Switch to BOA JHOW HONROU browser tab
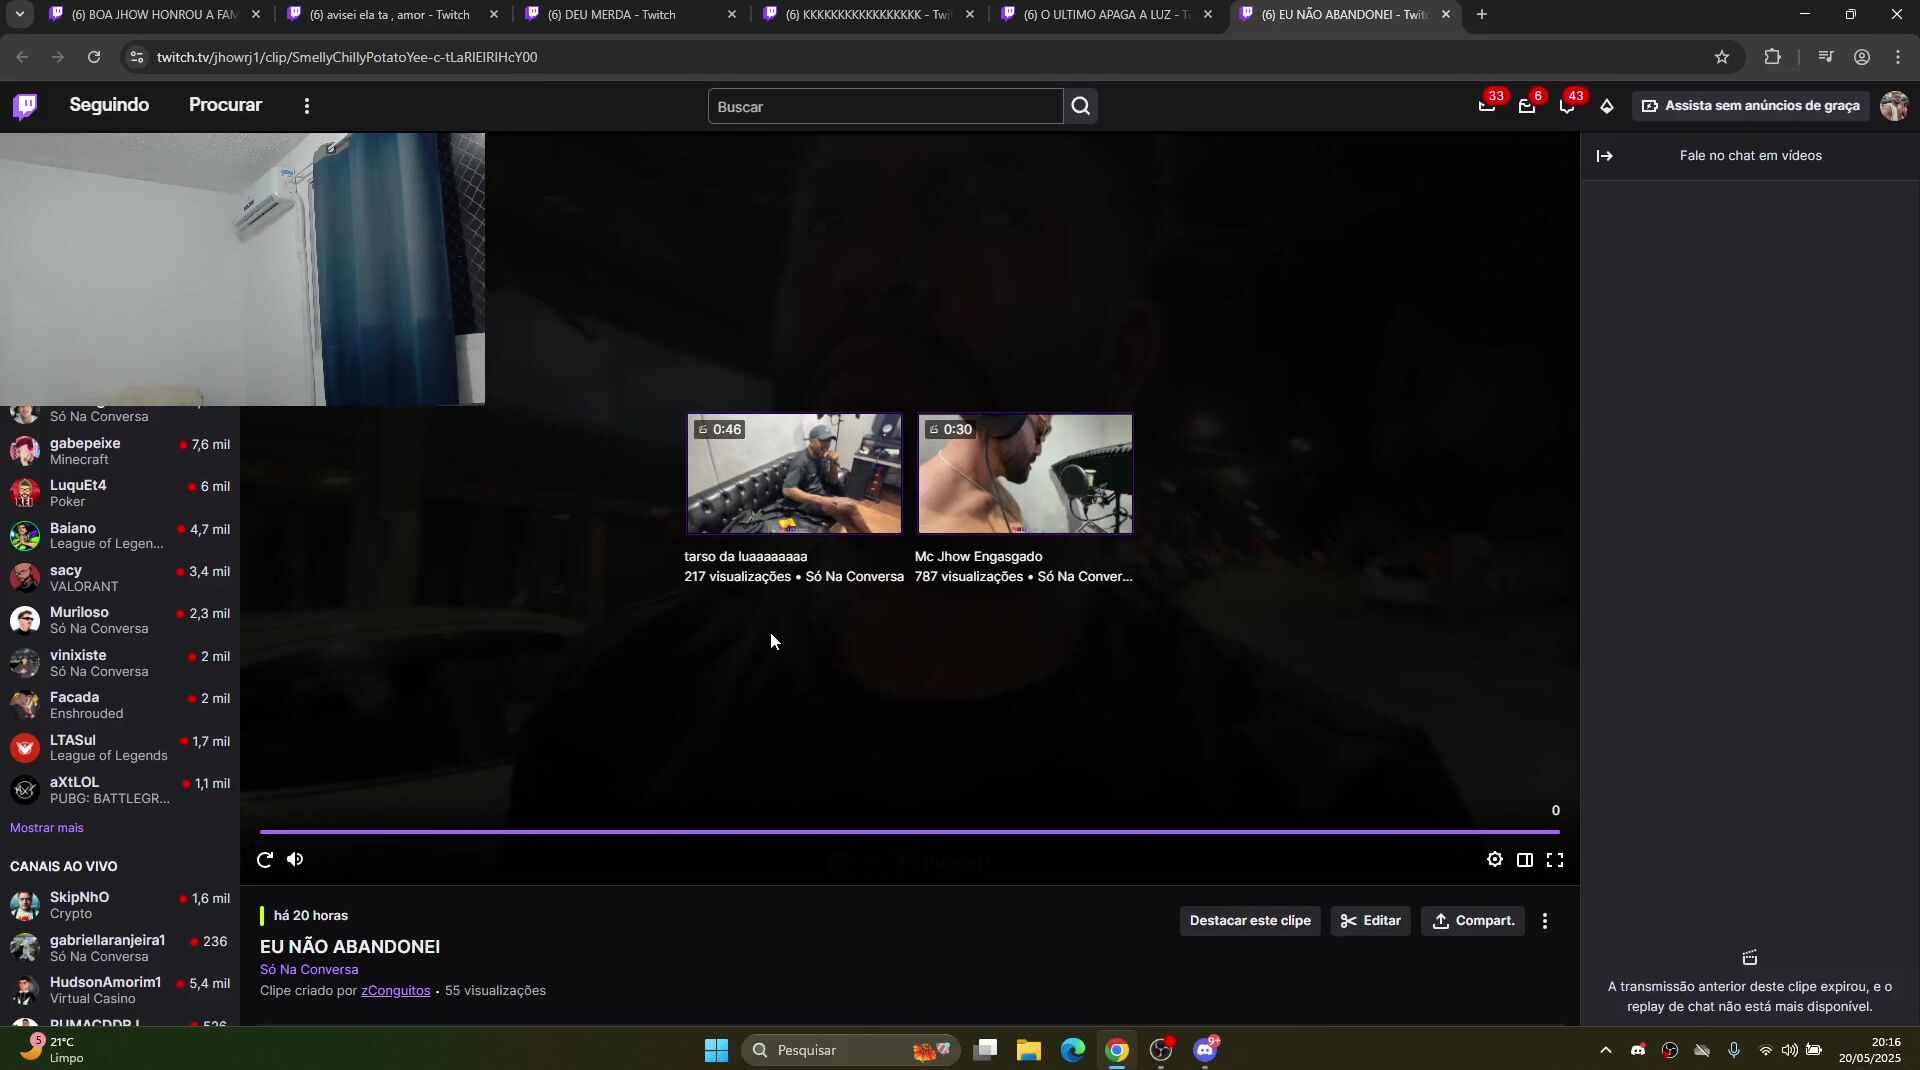1920x1070 pixels. click(155, 15)
